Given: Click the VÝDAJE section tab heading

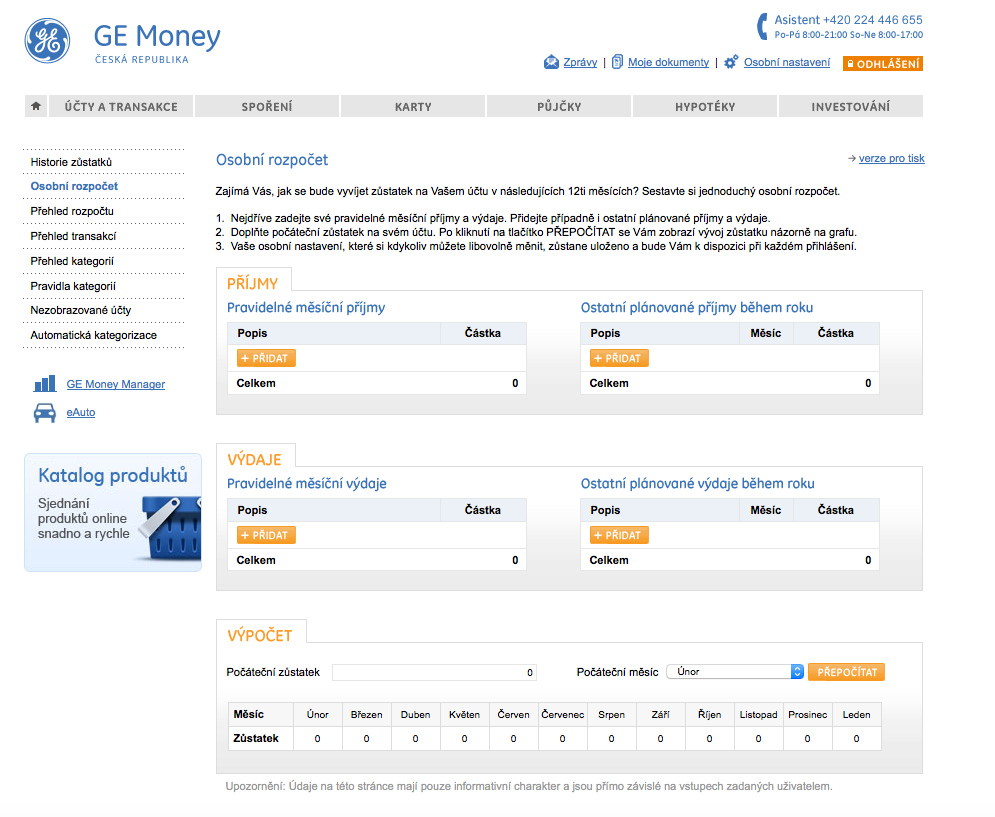Looking at the screenshot, I should 254,460.
